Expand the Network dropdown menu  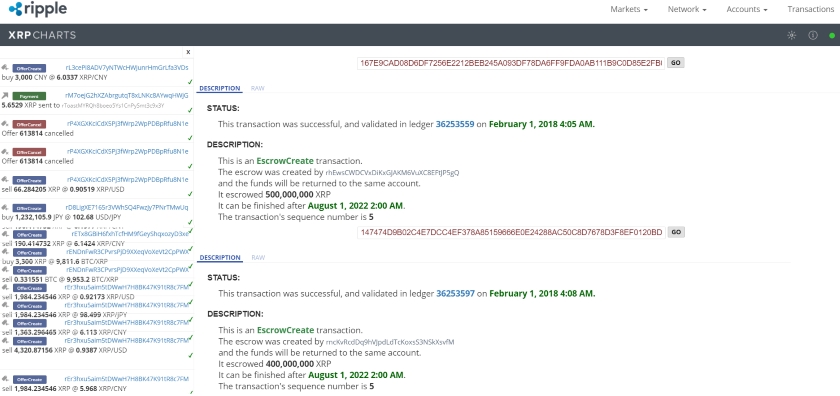tap(687, 9)
